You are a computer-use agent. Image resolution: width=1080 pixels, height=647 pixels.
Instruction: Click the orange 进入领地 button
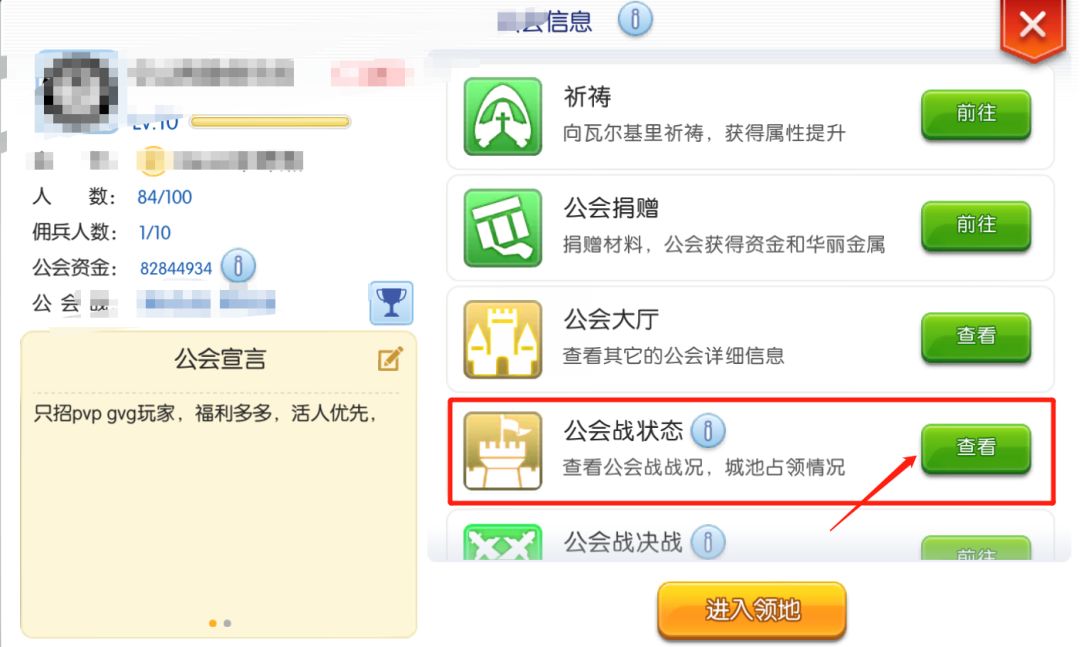pos(751,610)
